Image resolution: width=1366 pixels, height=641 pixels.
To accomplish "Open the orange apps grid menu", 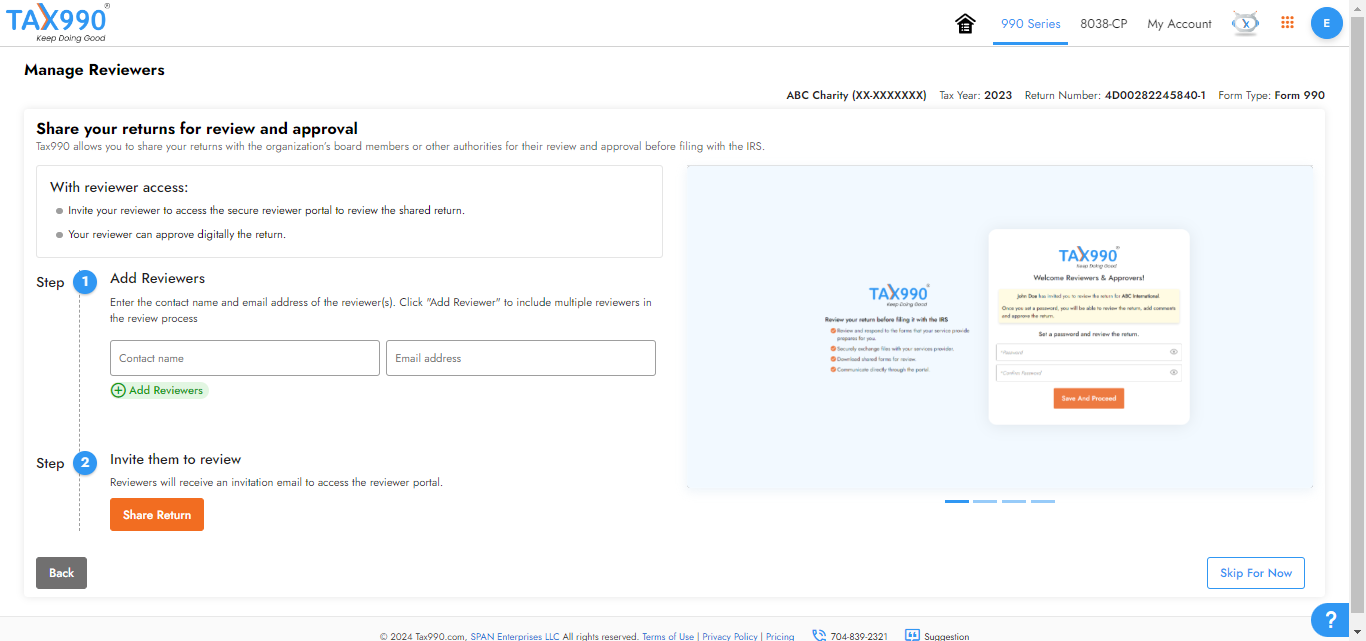I will tap(1288, 22).
